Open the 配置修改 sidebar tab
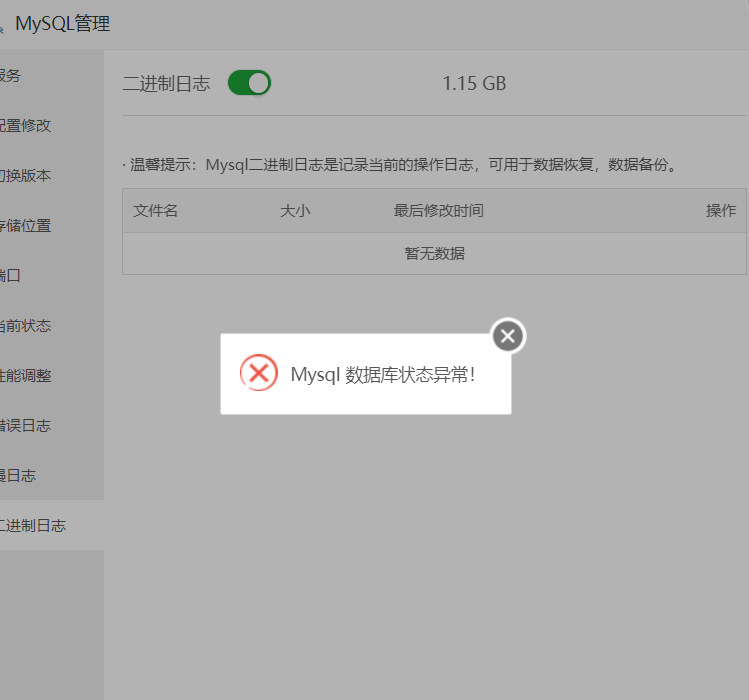The height and width of the screenshot is (700, 749). click(52, 125)
